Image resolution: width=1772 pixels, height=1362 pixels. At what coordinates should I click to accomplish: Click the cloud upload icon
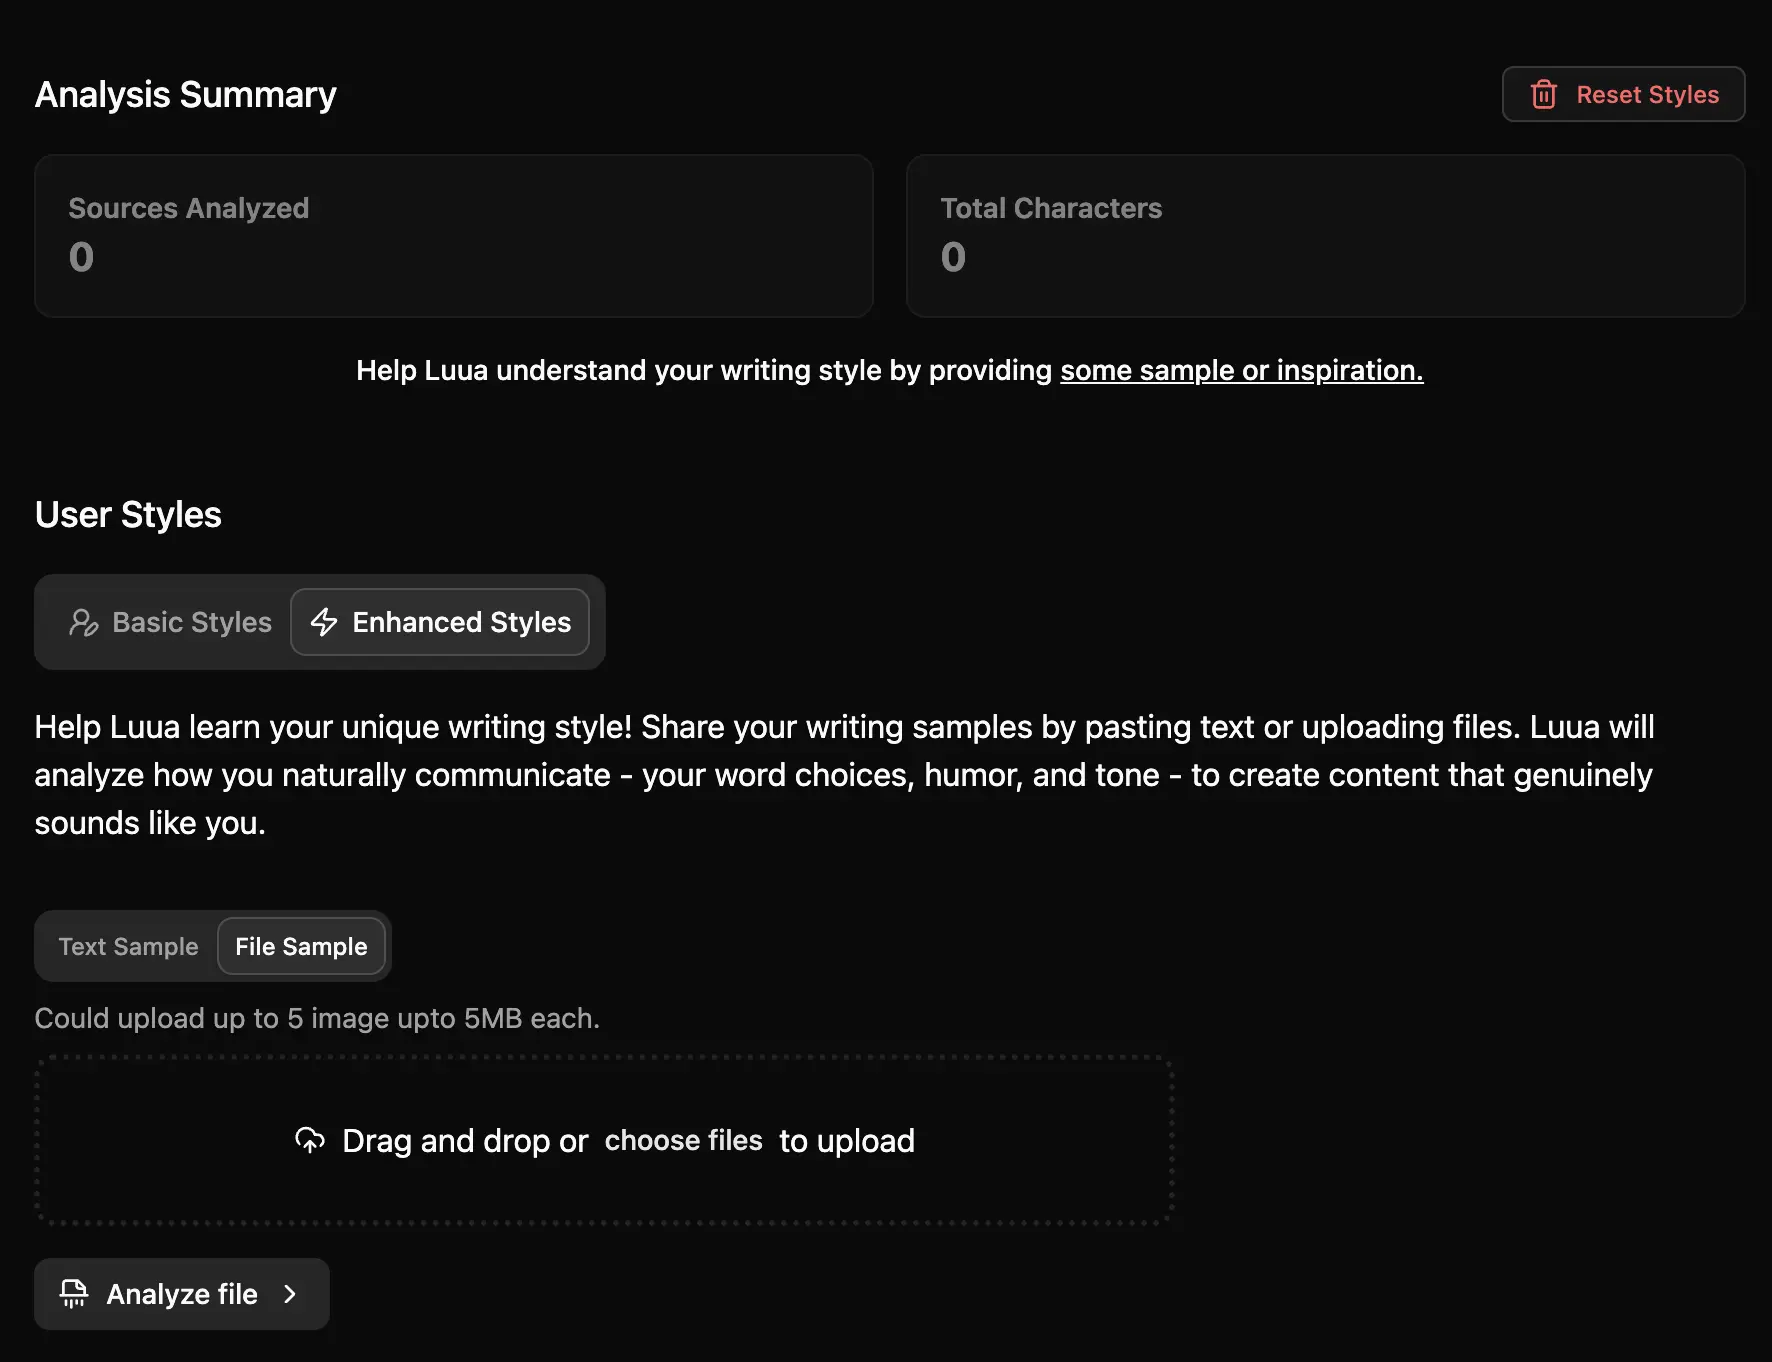tap(310, 1140)
